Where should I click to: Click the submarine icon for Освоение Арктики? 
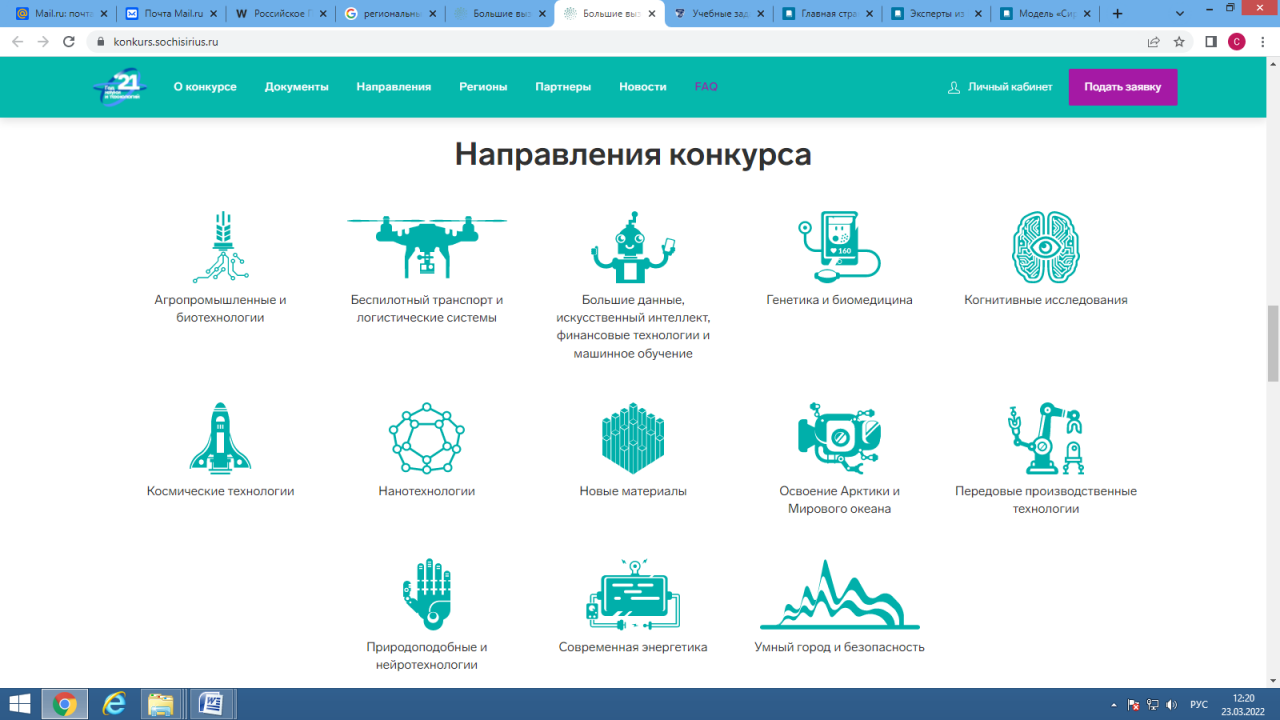coord(838,436)
